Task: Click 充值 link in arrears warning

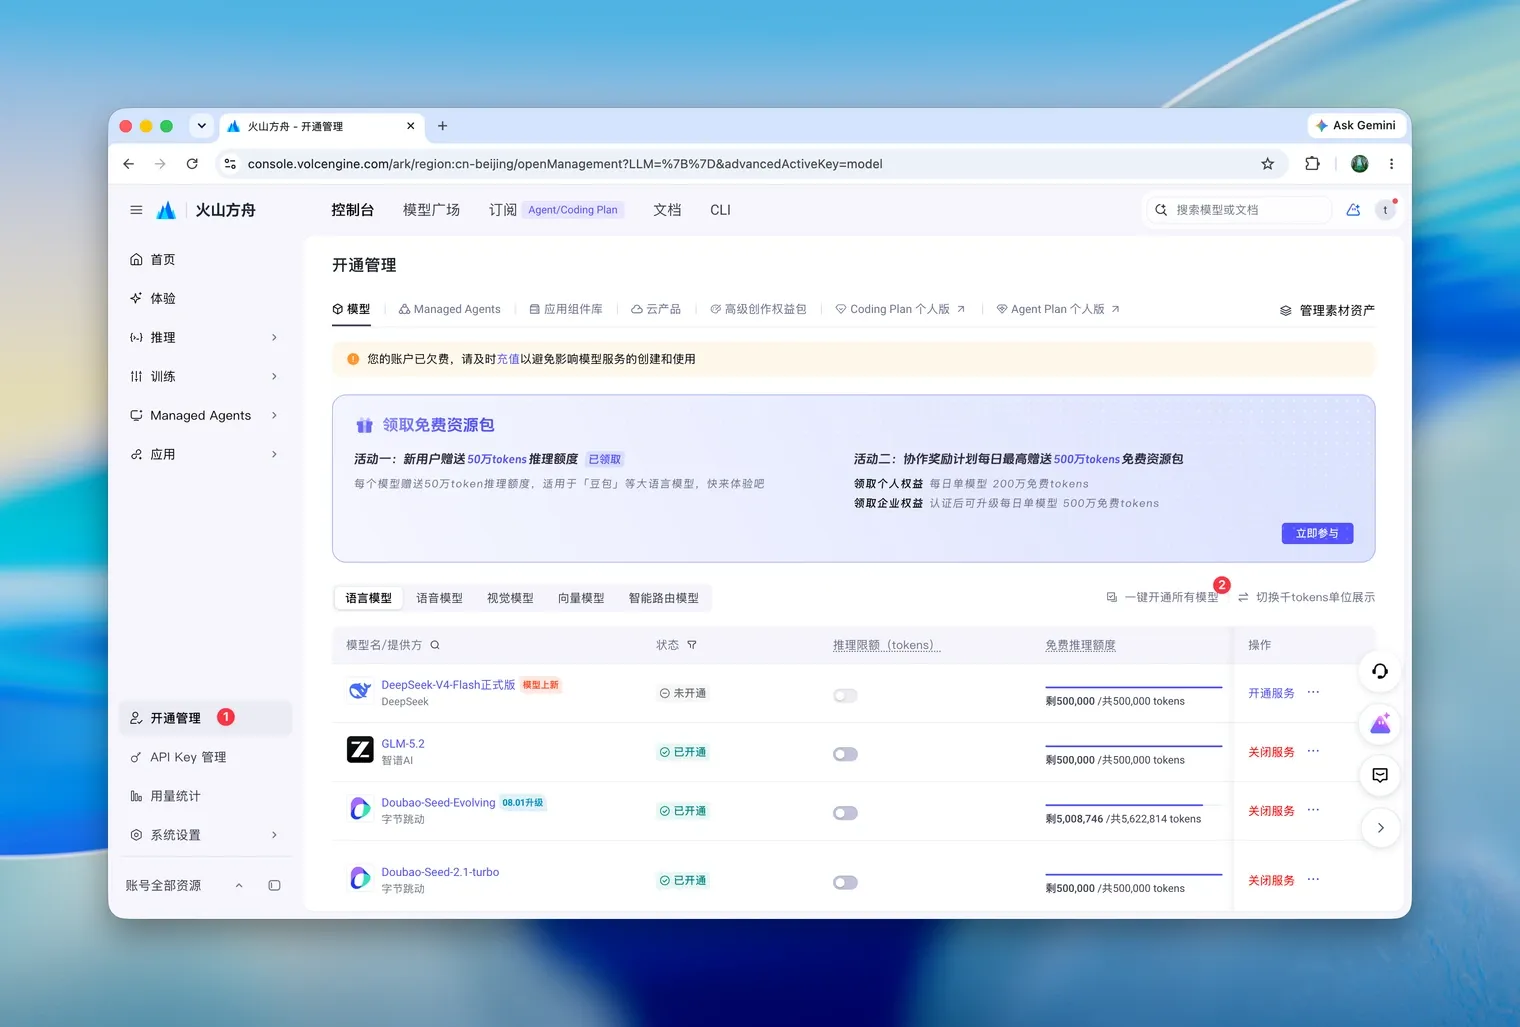Action: coord(508,359)
